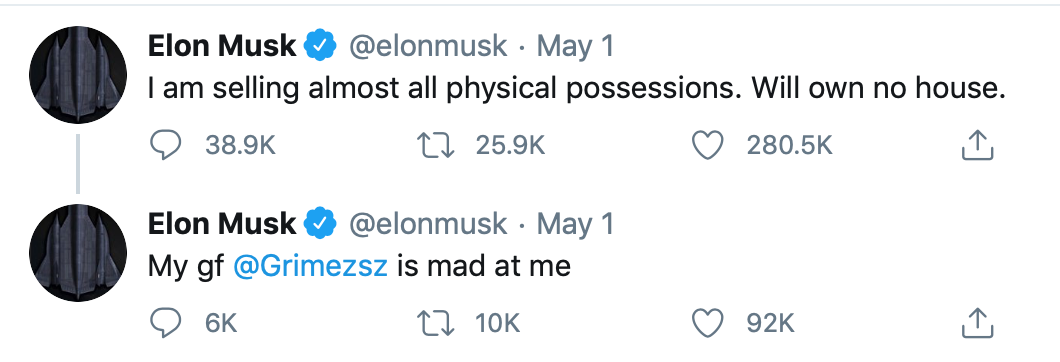This screenshot has height=362, width=1060.
Task: Open @elonmusk handle on second tweet
Action: click(428, 224)
